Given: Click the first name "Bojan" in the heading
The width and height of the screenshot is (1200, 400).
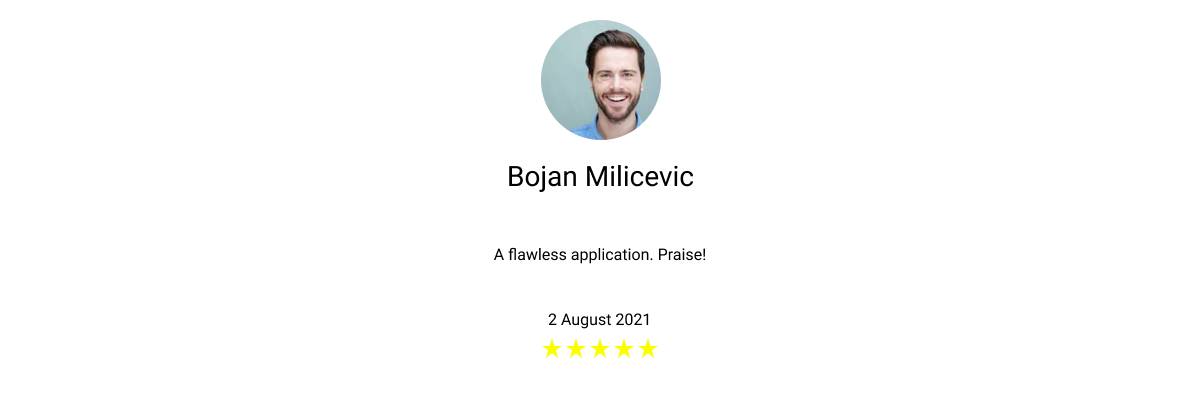Looking at the screenshot, I should (543, 177).
